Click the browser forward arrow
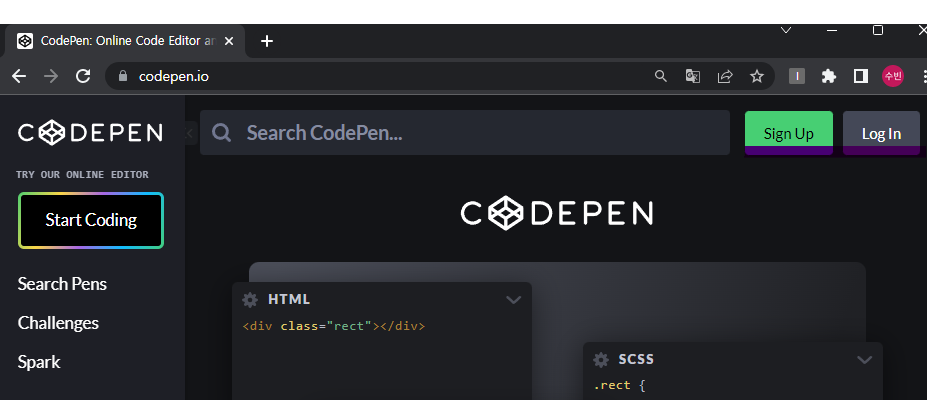 click(51, 76)
